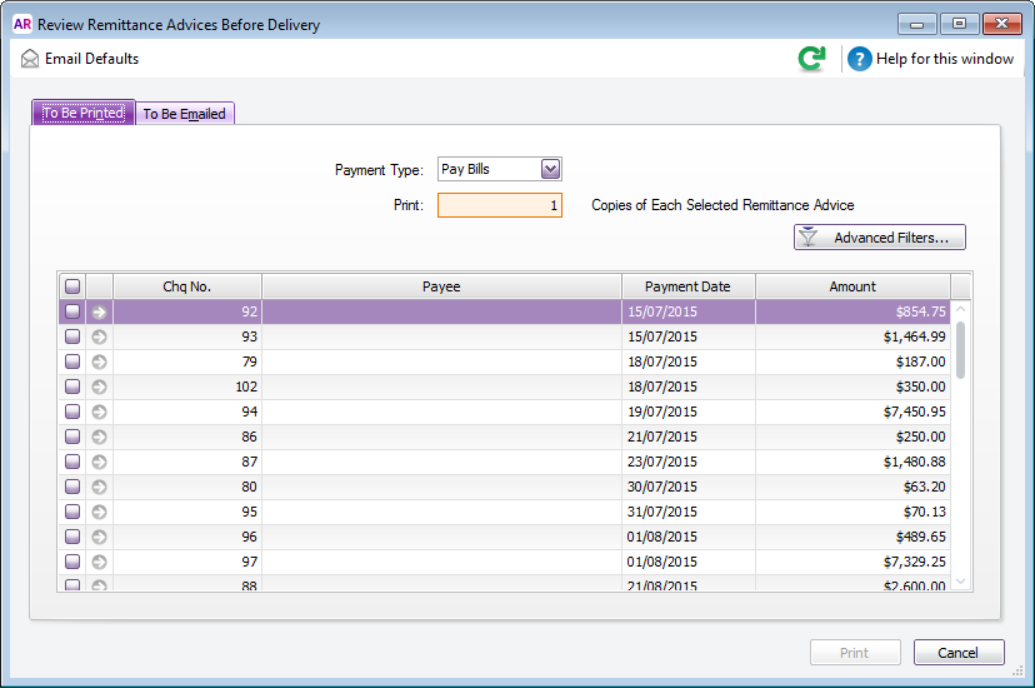Sort by the Amount column header

(852, 287)
